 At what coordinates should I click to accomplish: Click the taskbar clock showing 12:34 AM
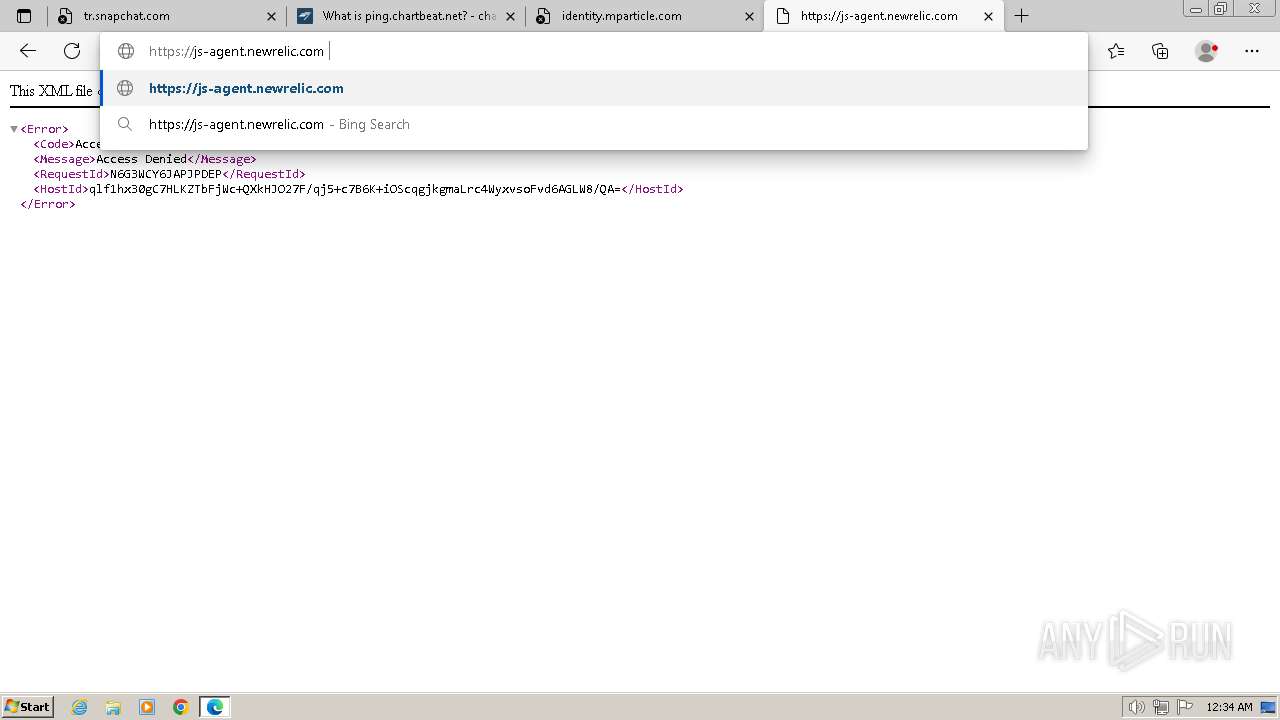tap(1229, 707)
